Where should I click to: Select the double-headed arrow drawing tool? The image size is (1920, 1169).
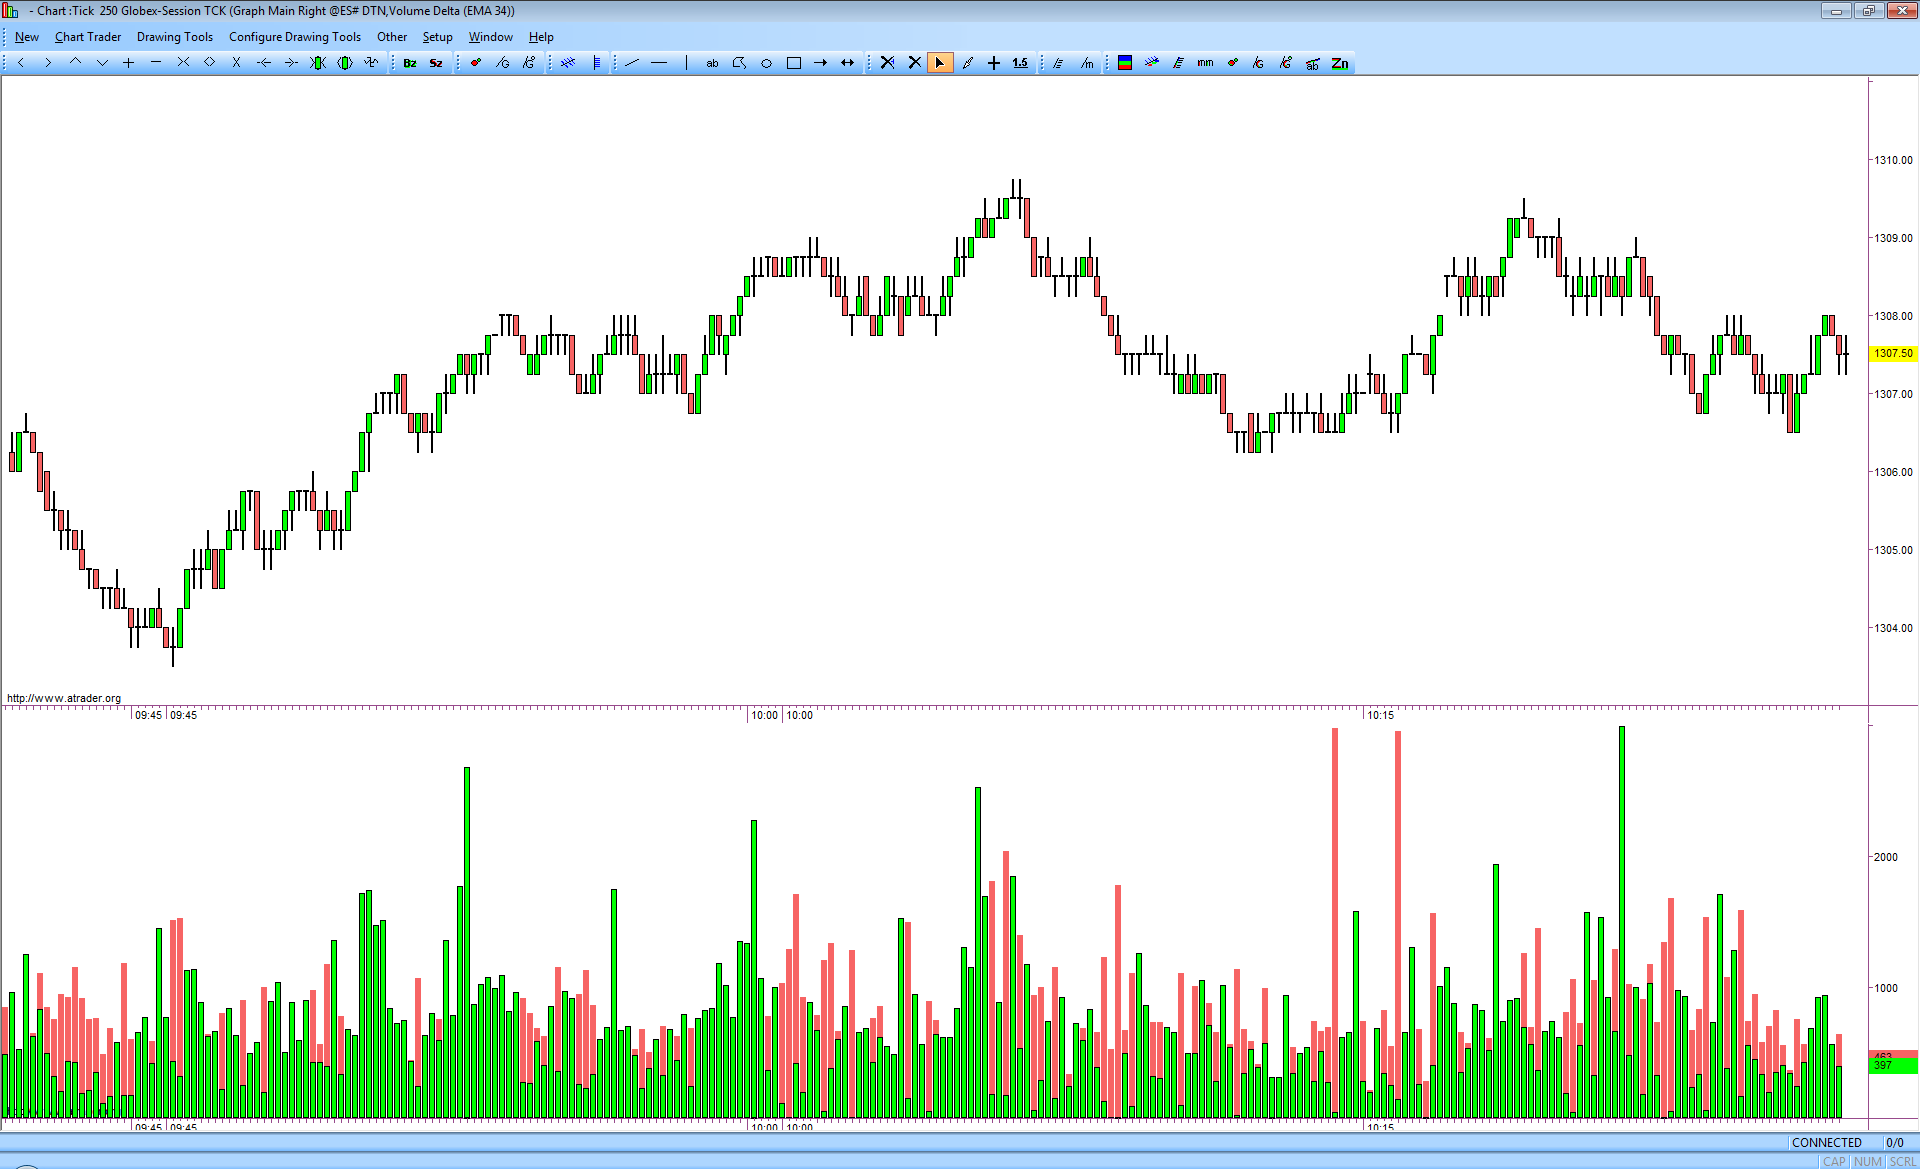[x=848, y=63]
